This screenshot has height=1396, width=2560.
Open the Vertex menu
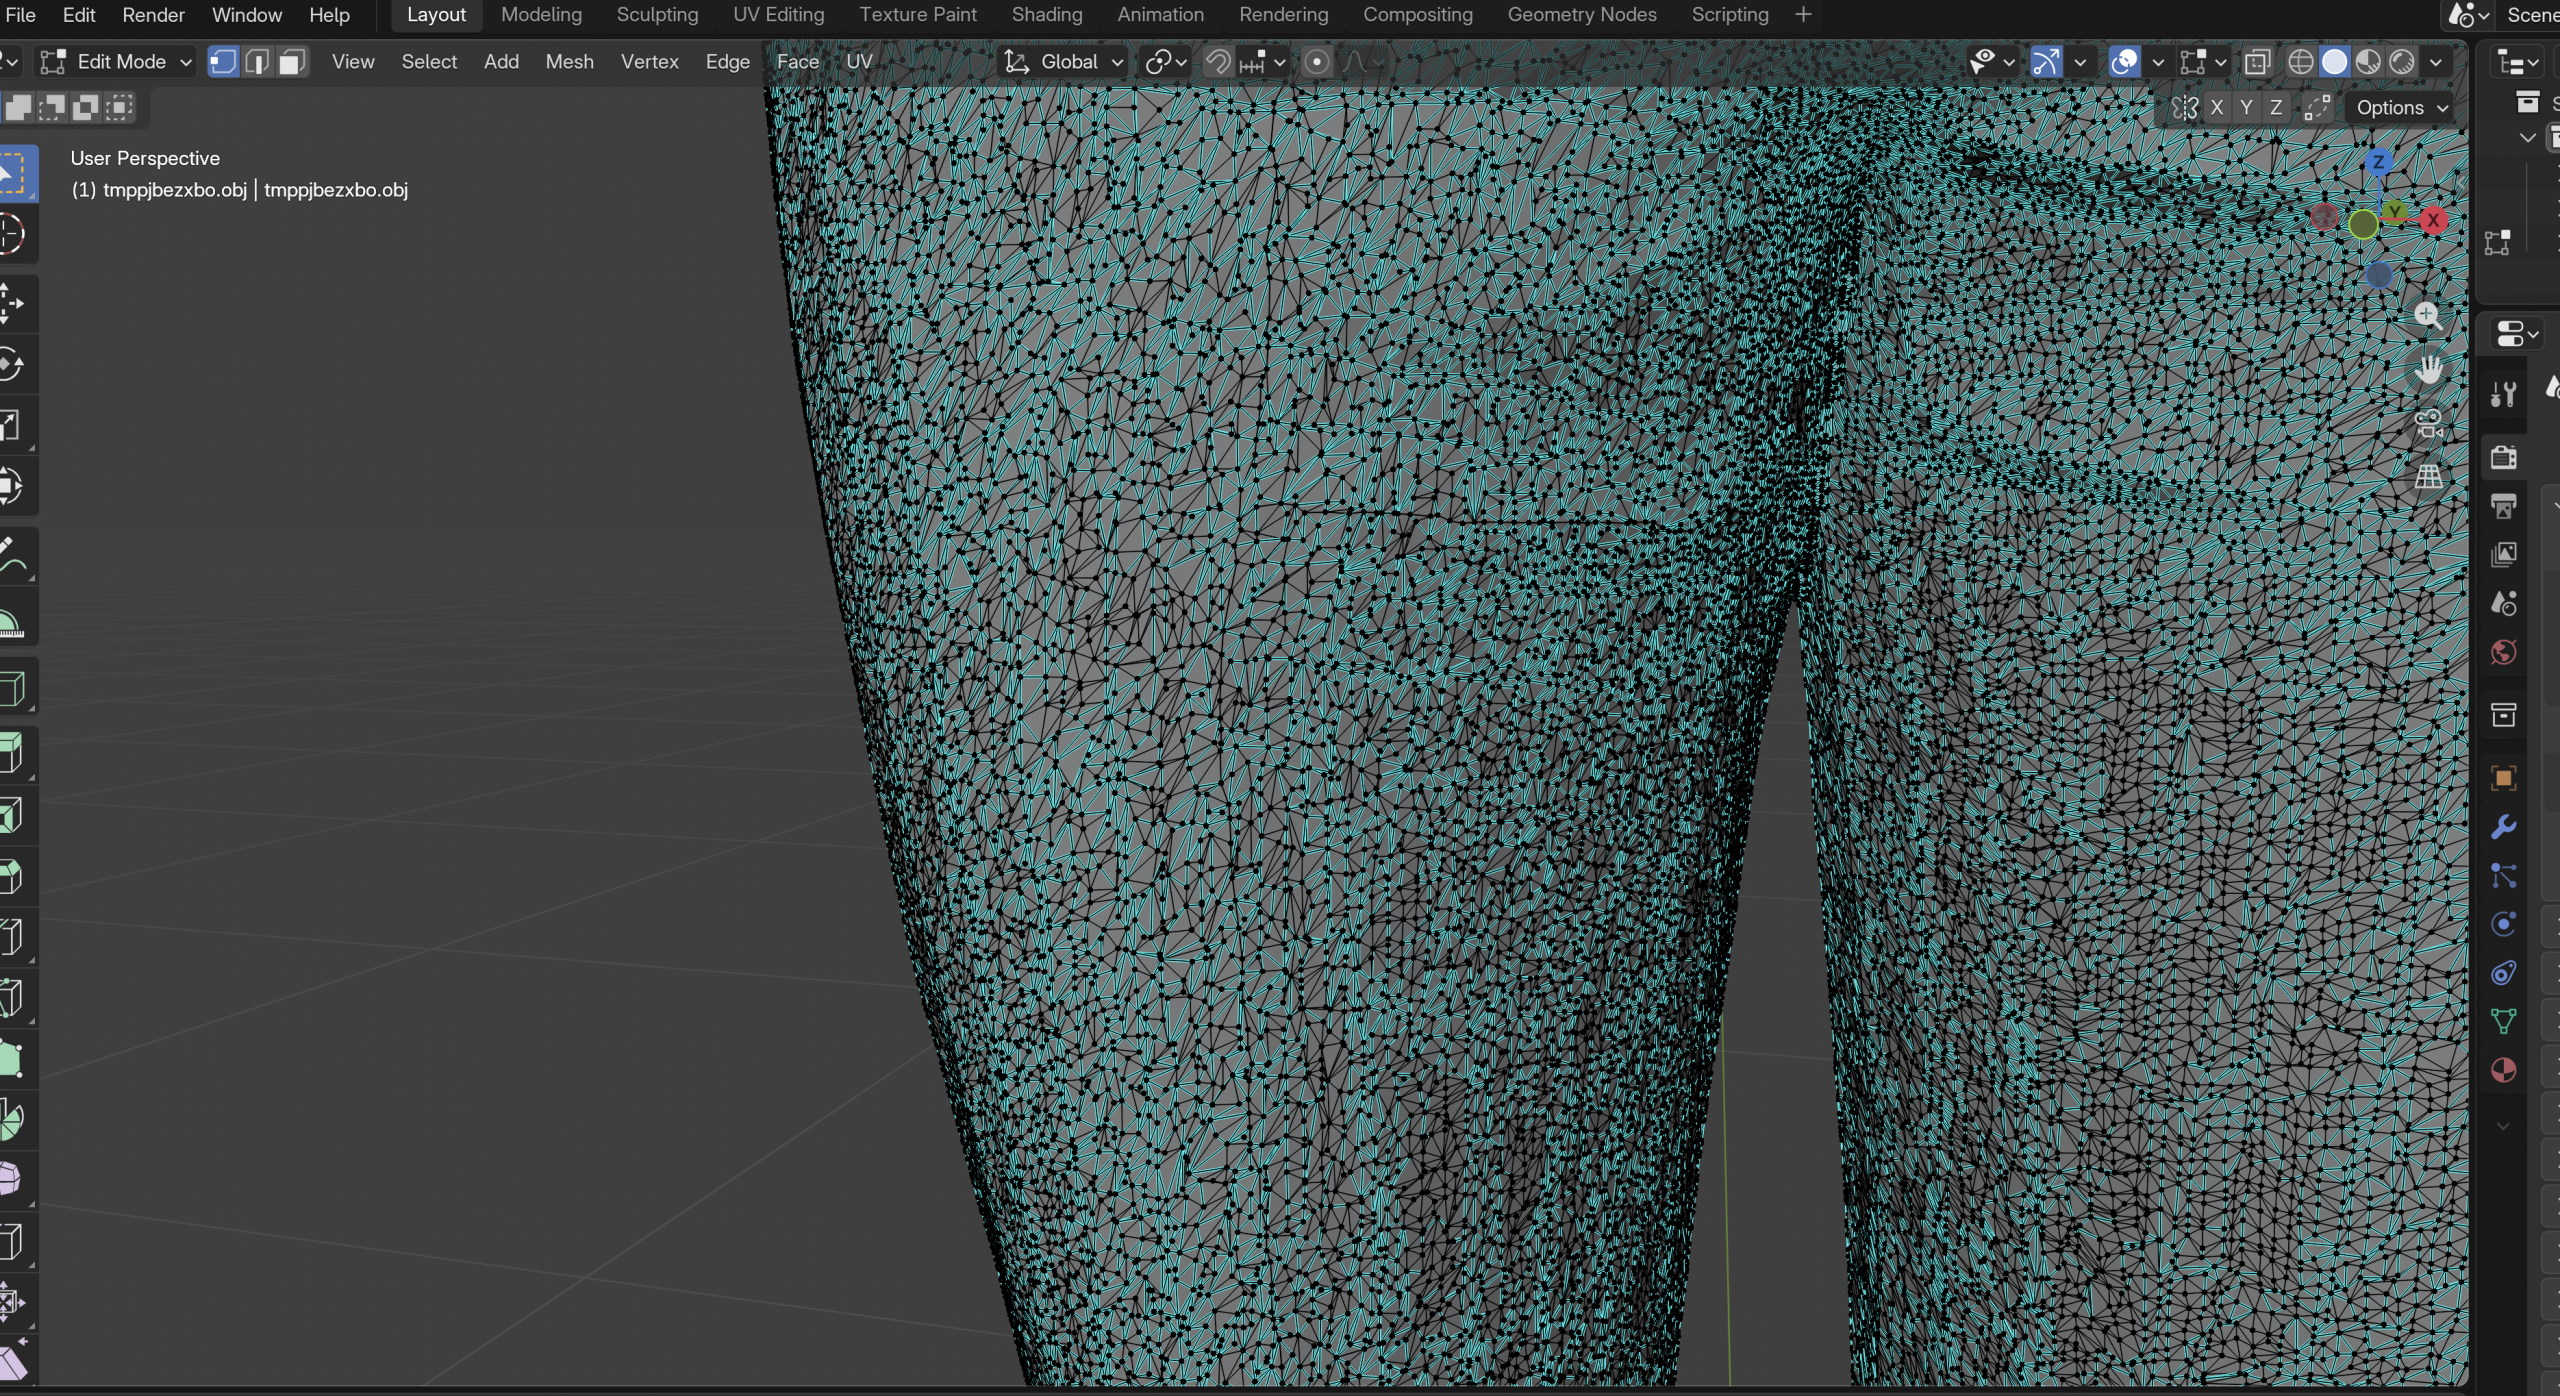[649, 62]
